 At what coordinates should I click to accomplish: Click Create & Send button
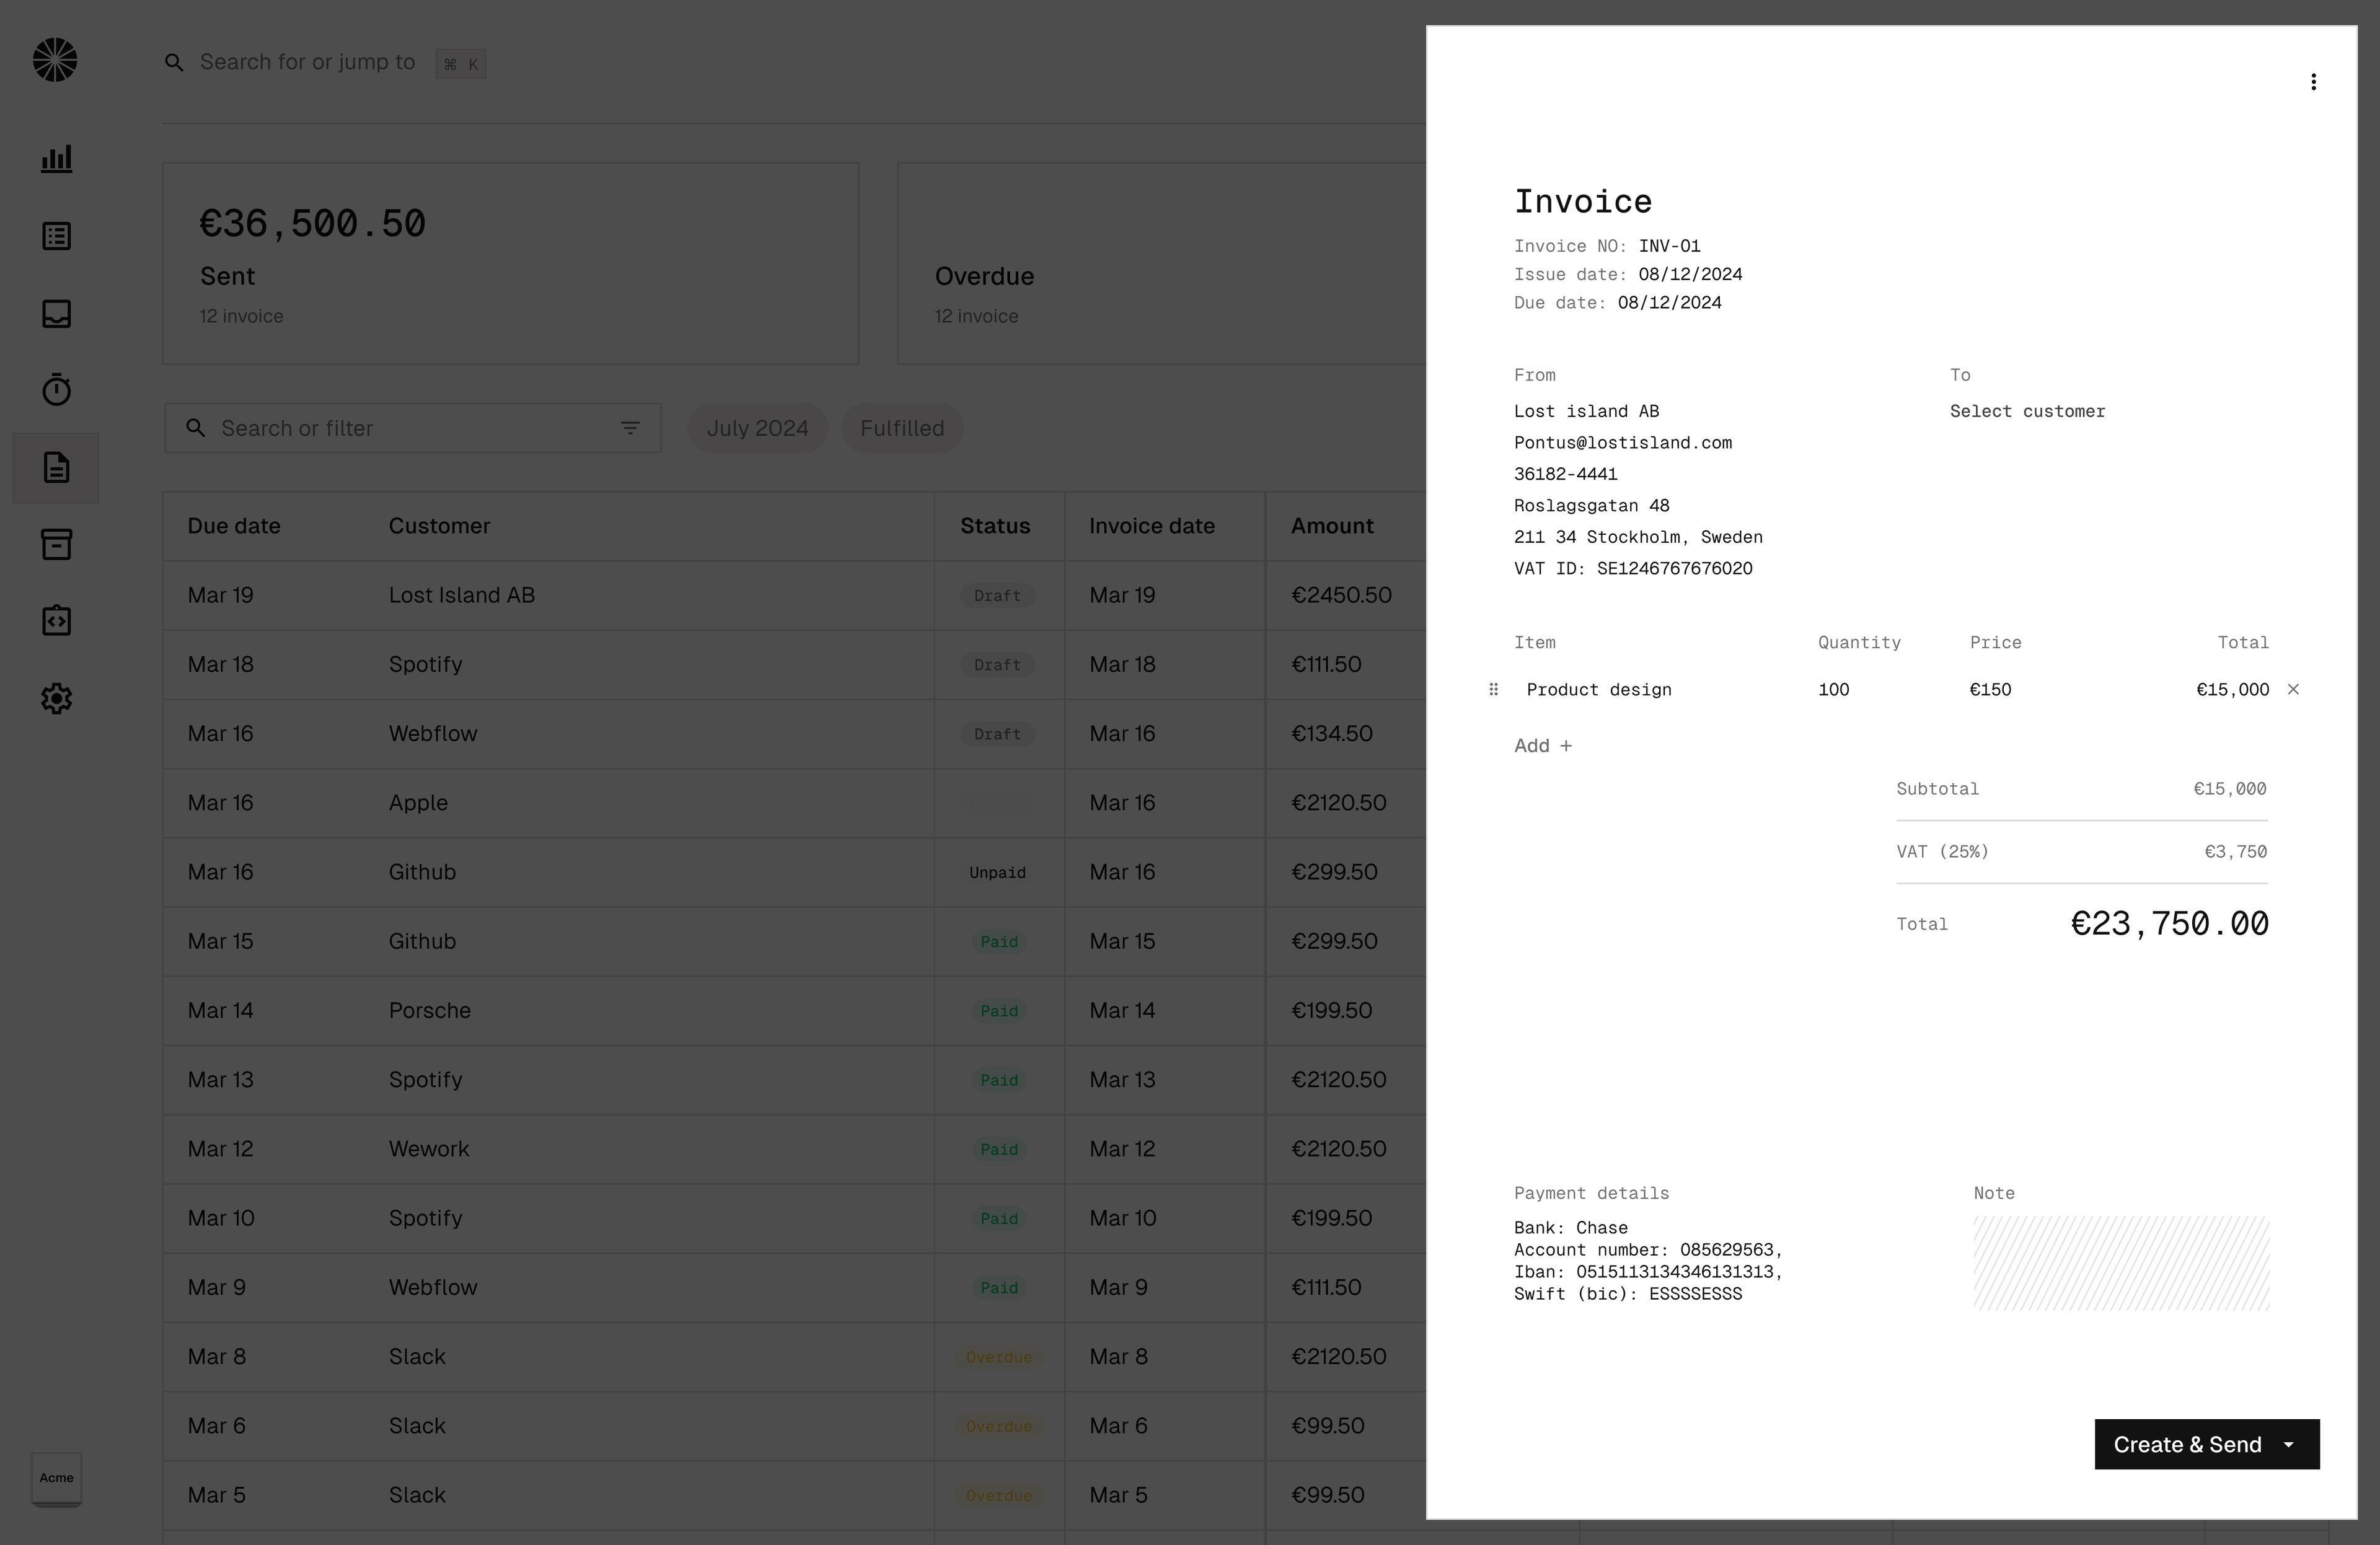pyautogui.click(x=2186, y=1444)
